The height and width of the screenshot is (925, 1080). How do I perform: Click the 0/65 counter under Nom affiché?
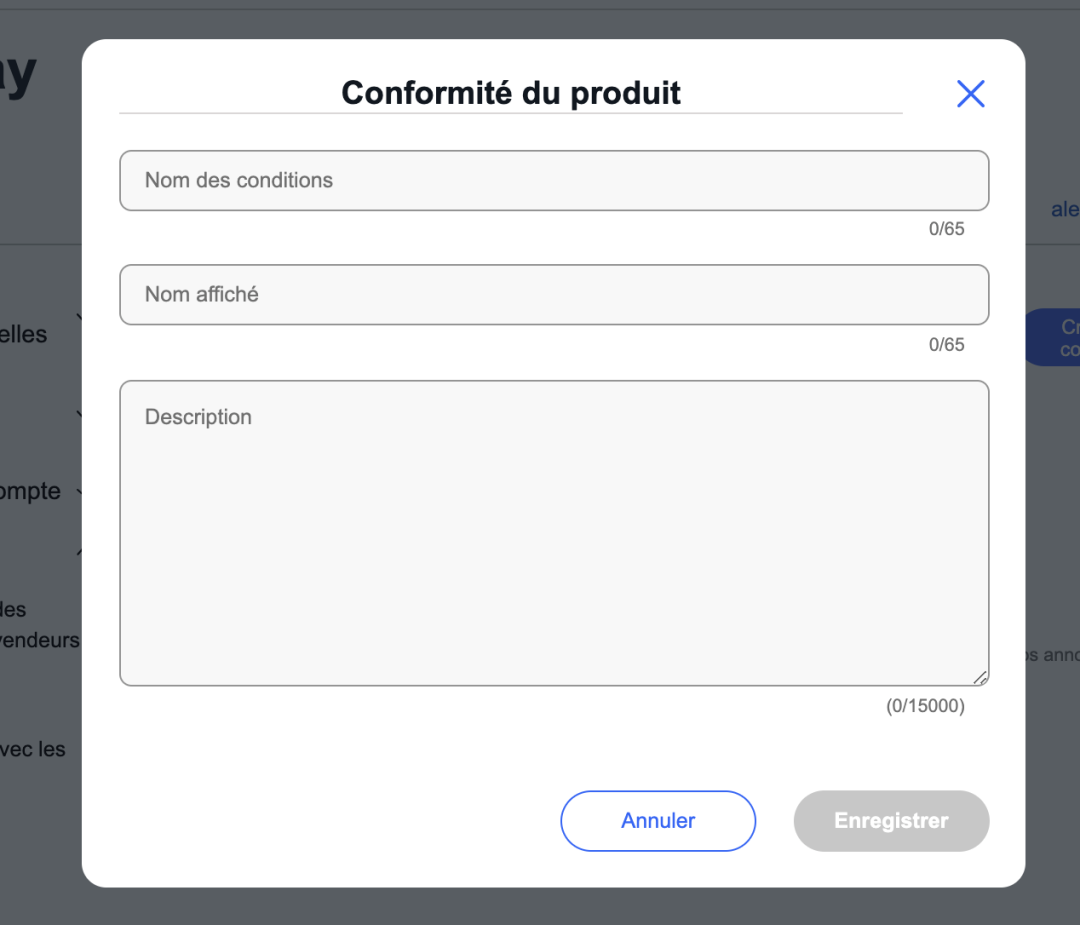946,345
